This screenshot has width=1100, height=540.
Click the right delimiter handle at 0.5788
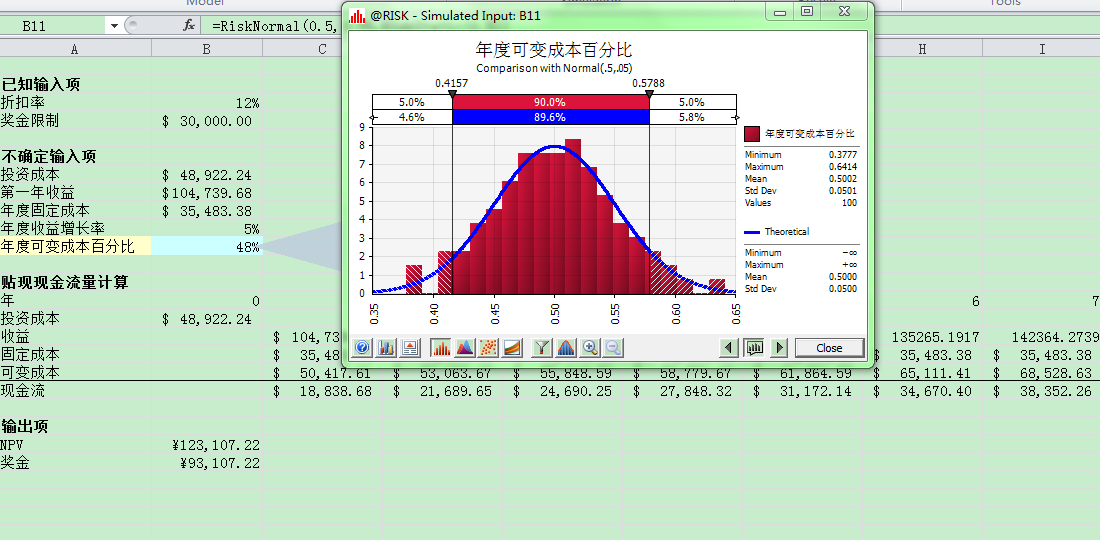click(649, 94)
